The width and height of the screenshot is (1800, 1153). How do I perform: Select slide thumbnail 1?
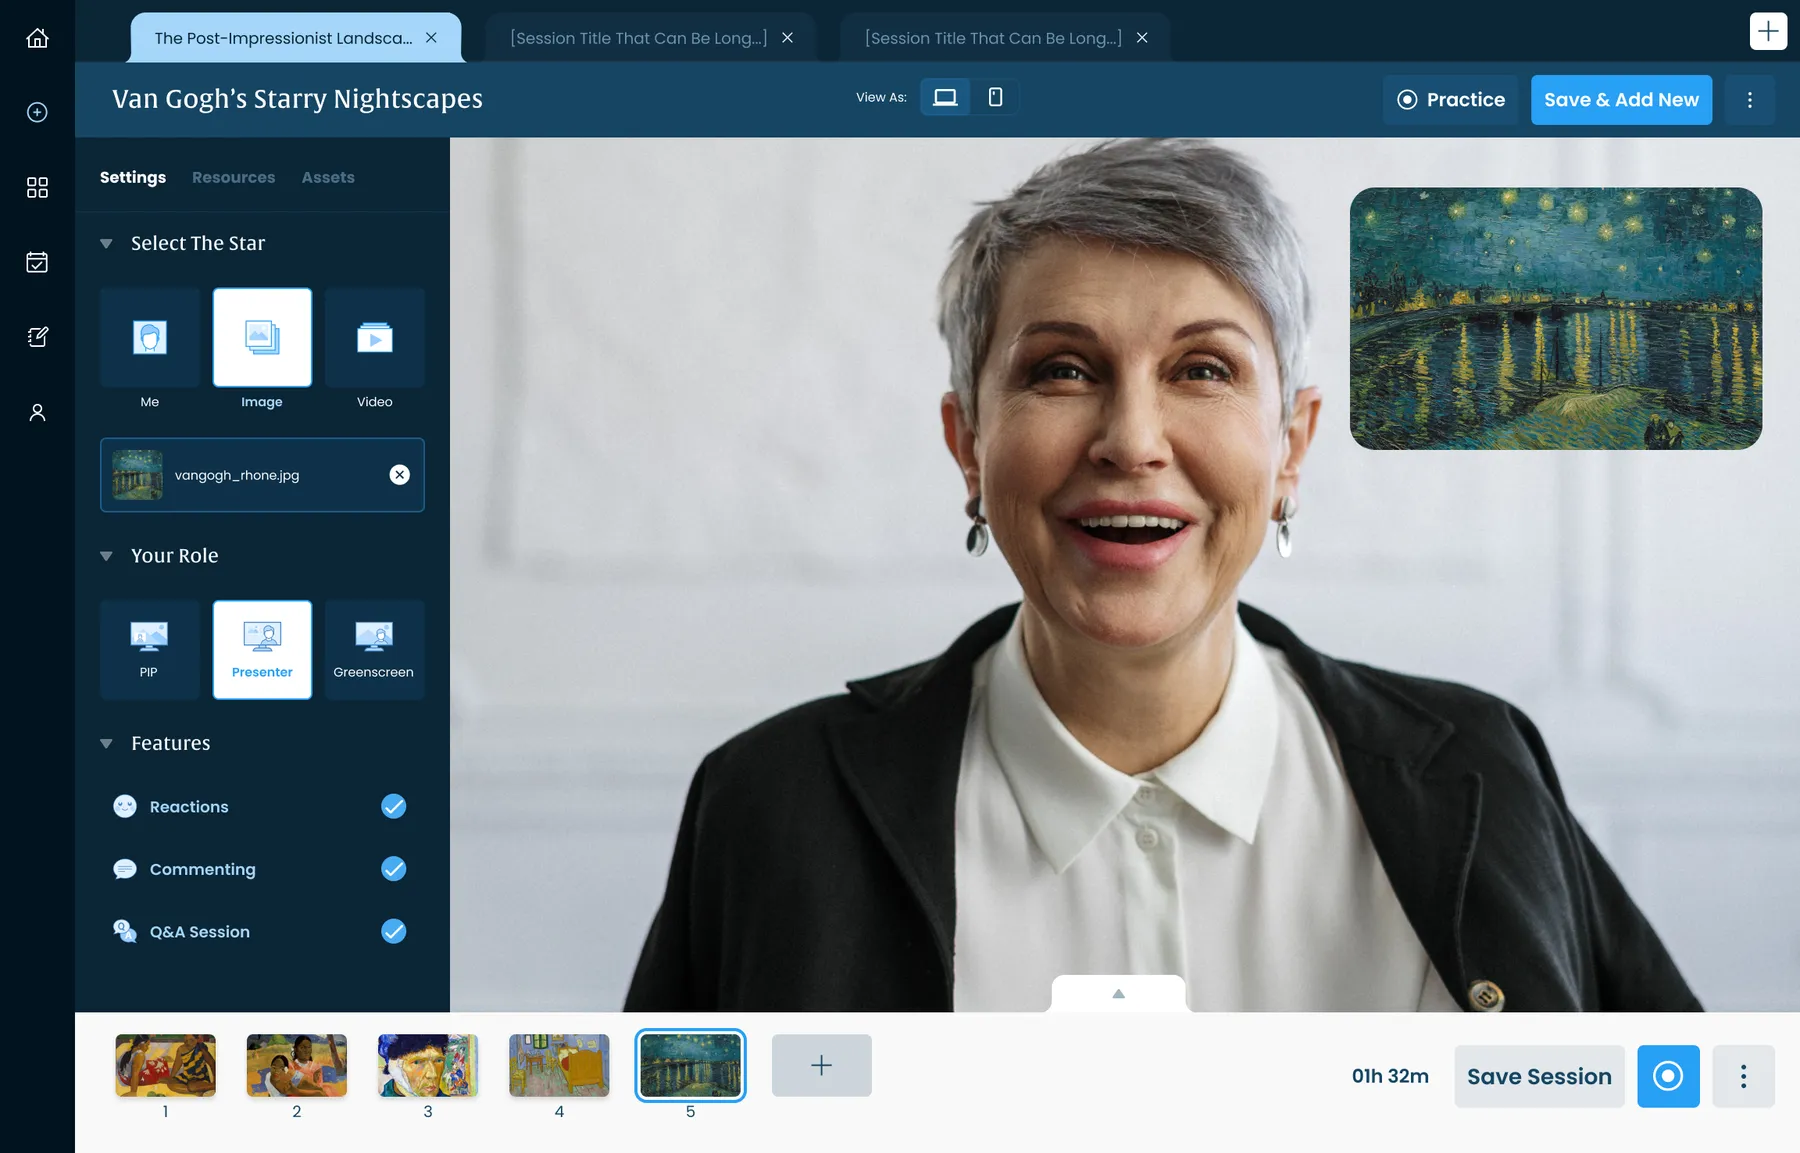pos(166,1065)
